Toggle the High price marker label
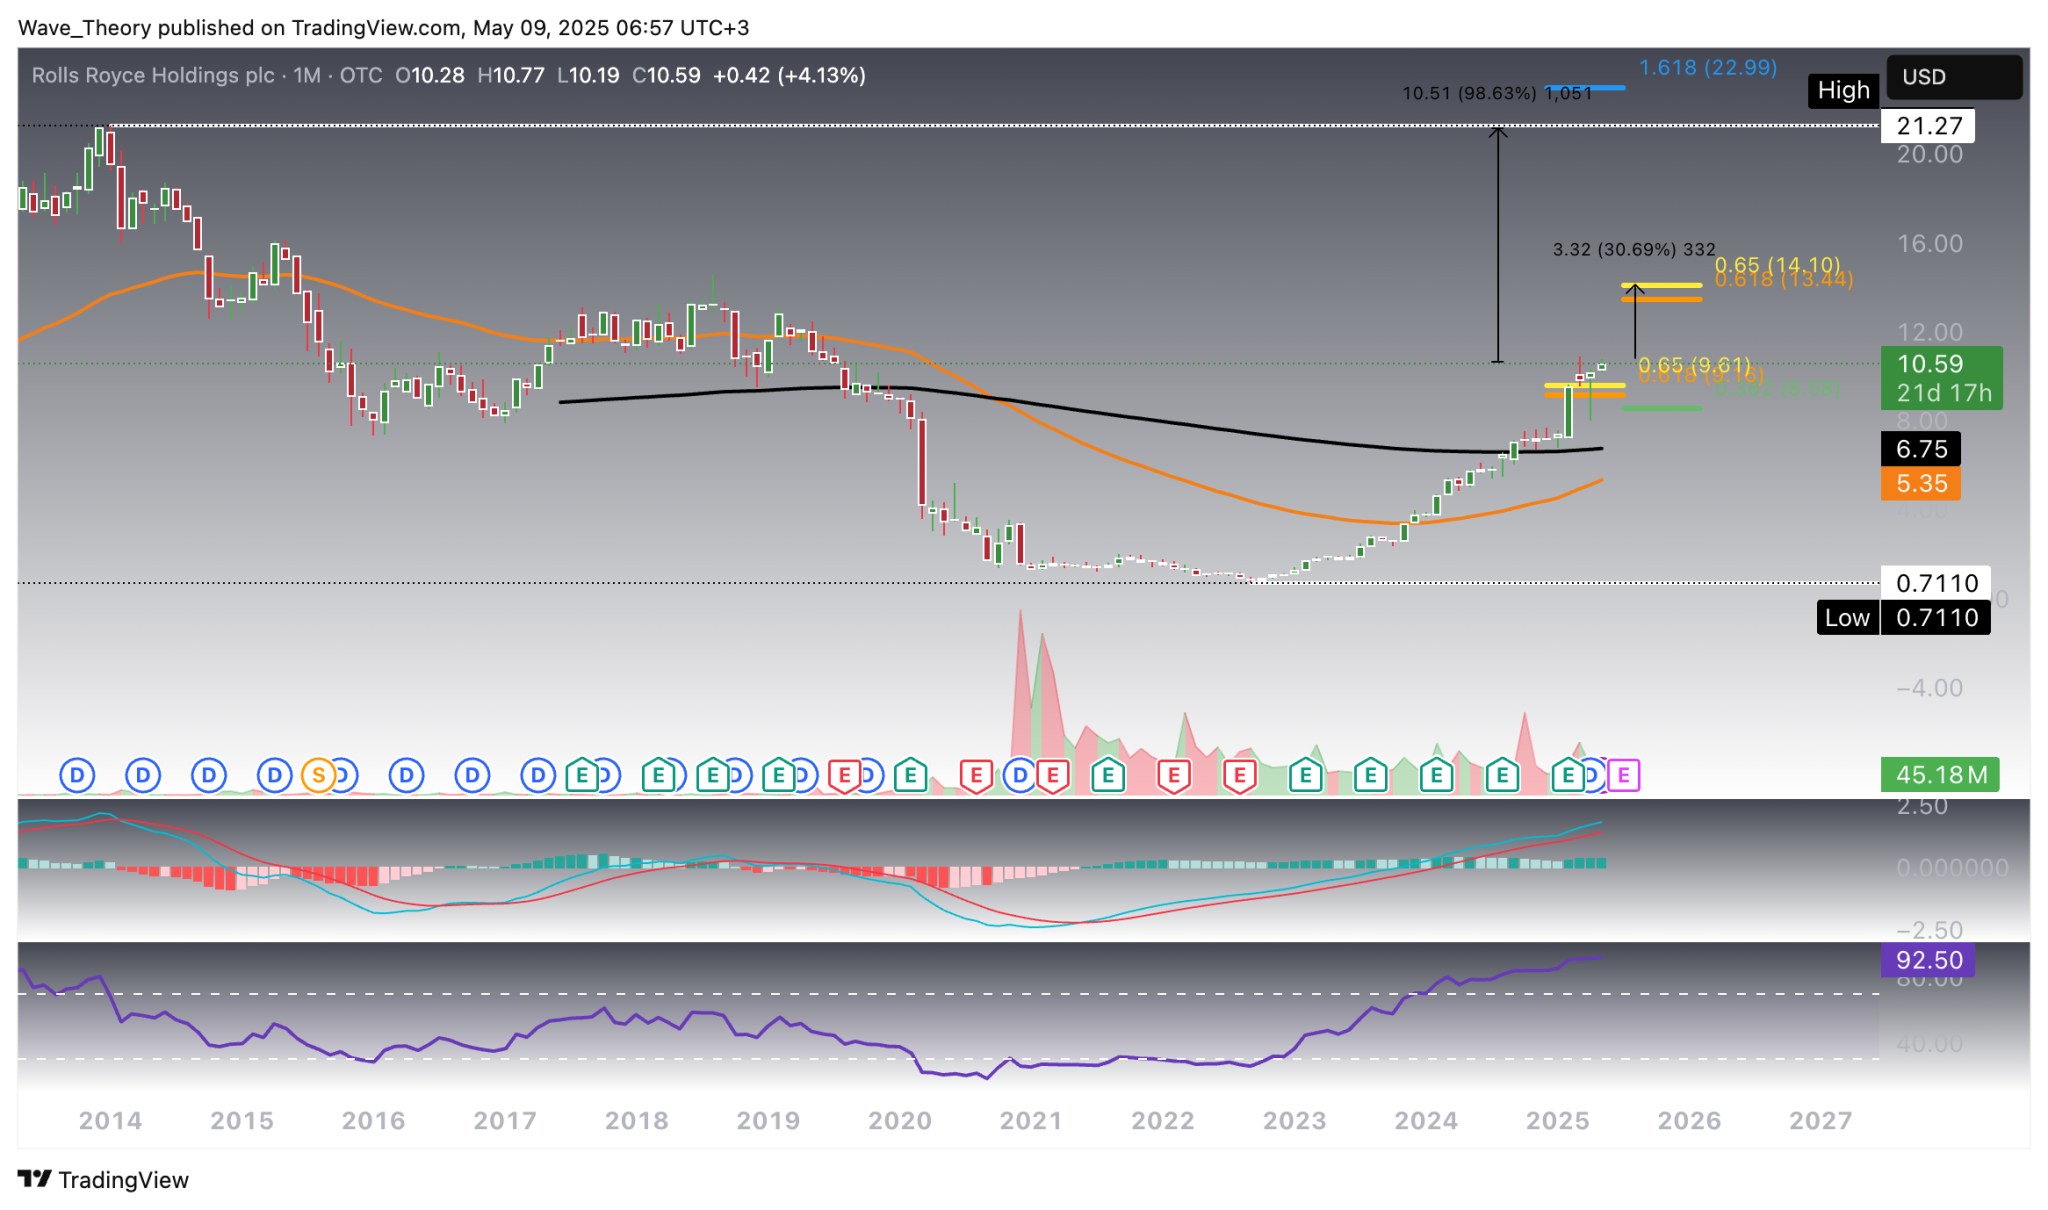This screenshot has width=2048, height=1210. point(1843,90)
